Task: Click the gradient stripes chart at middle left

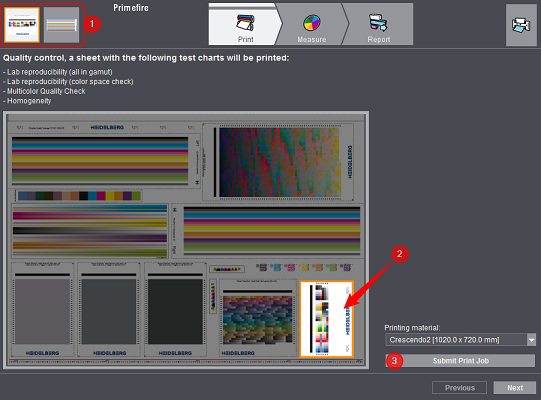Action: (x=90, y=231)
